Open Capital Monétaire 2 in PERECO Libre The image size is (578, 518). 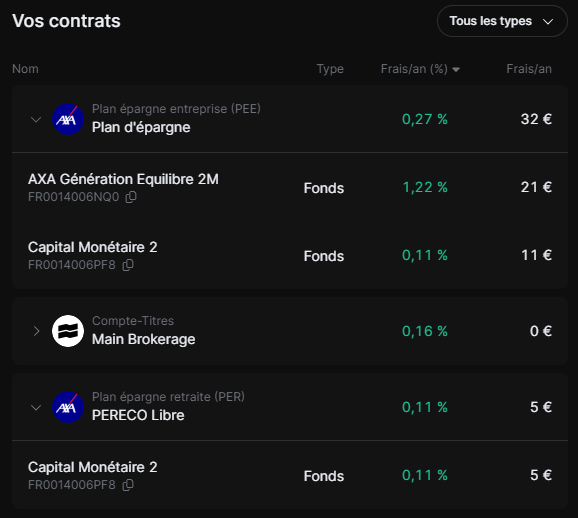pyautogui.click(x=93, y=467)
